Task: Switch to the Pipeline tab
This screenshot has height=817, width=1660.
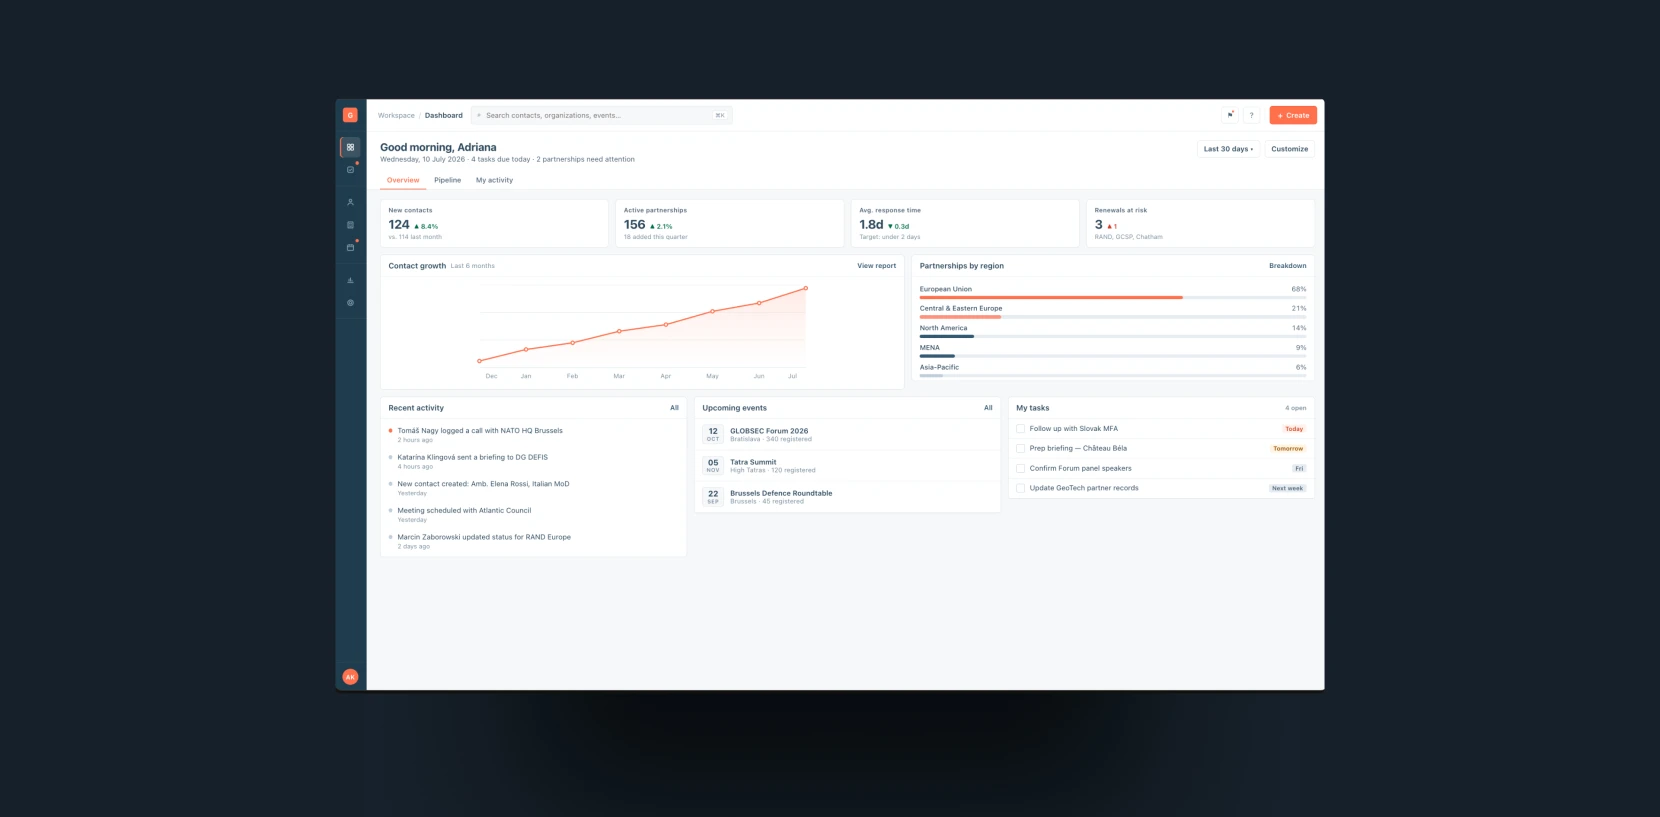Action: click(x=447, y=180)
